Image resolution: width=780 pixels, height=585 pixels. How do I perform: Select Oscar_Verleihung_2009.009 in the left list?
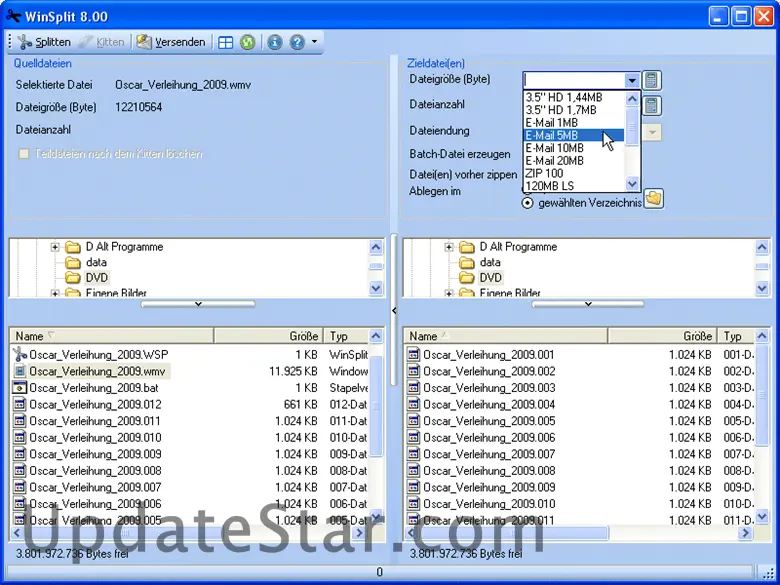[x=95, y=454]
